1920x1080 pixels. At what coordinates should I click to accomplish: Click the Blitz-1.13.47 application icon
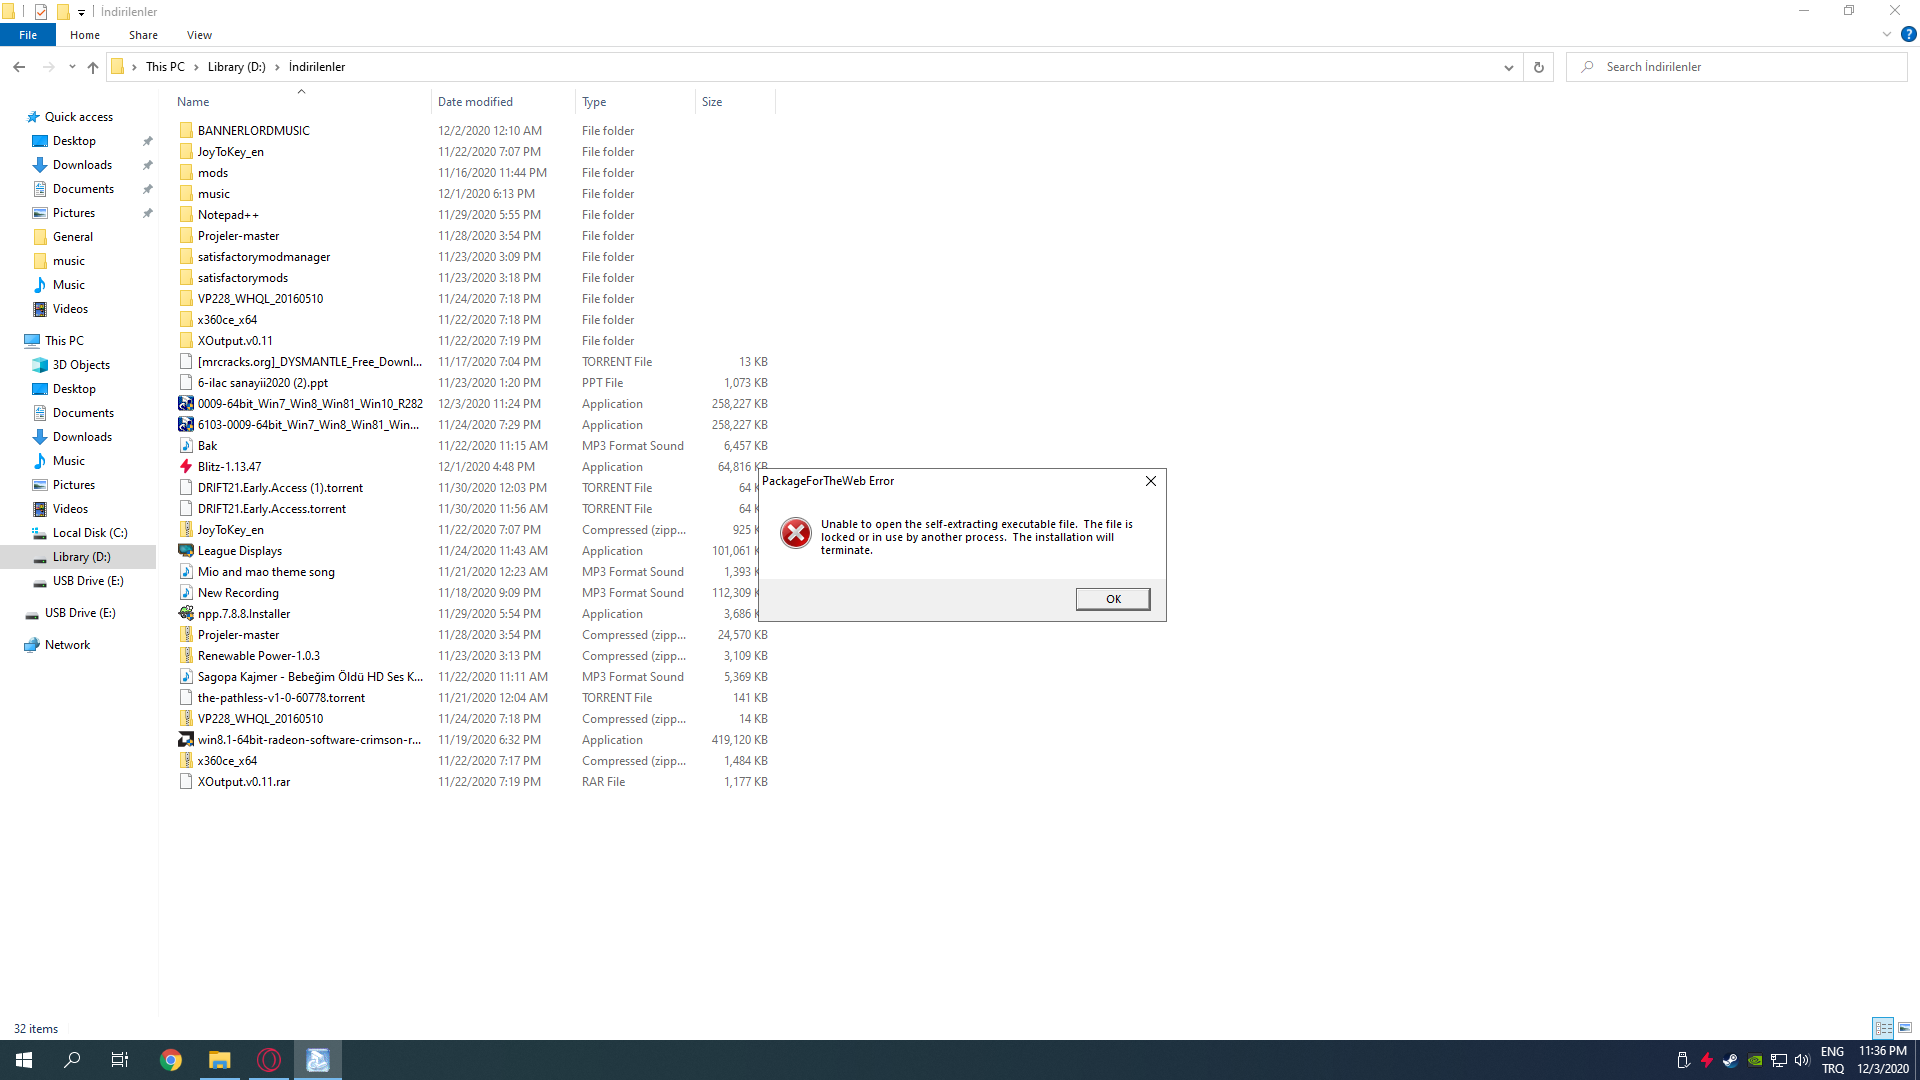(186, 467)
